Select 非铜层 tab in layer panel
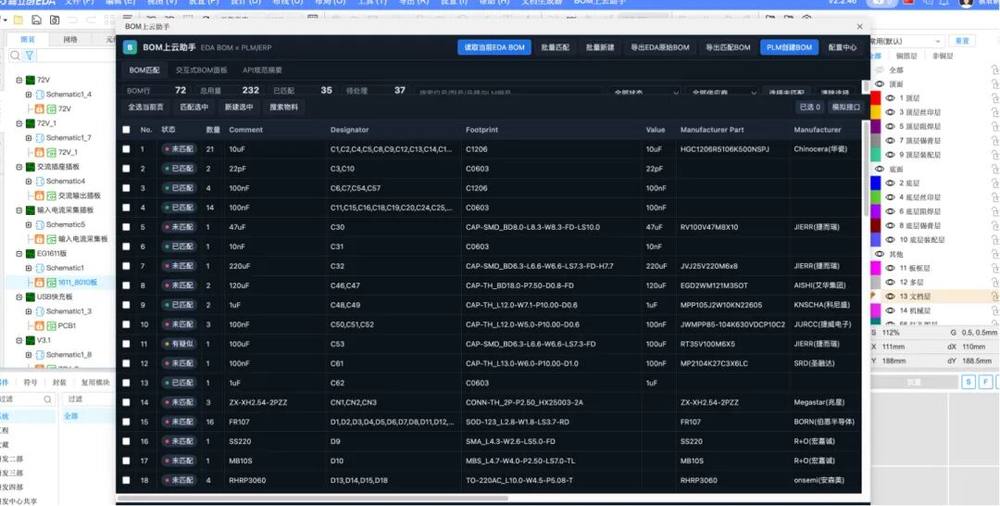 point(943,56)
